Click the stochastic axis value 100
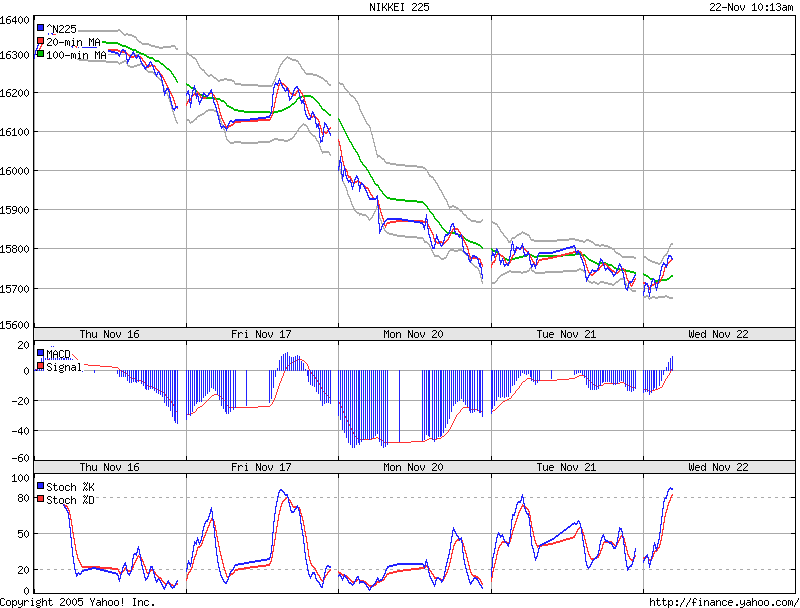Viewport: 800px width, 608px height. pyautogui.click(x=20, y=478)
